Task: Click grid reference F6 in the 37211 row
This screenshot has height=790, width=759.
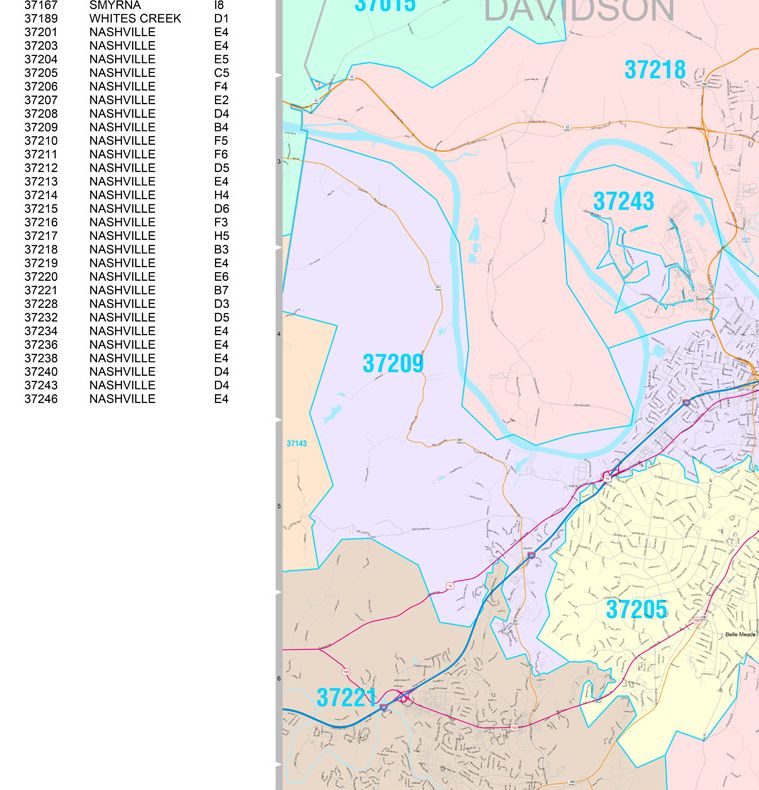Action: pos(221,155)
